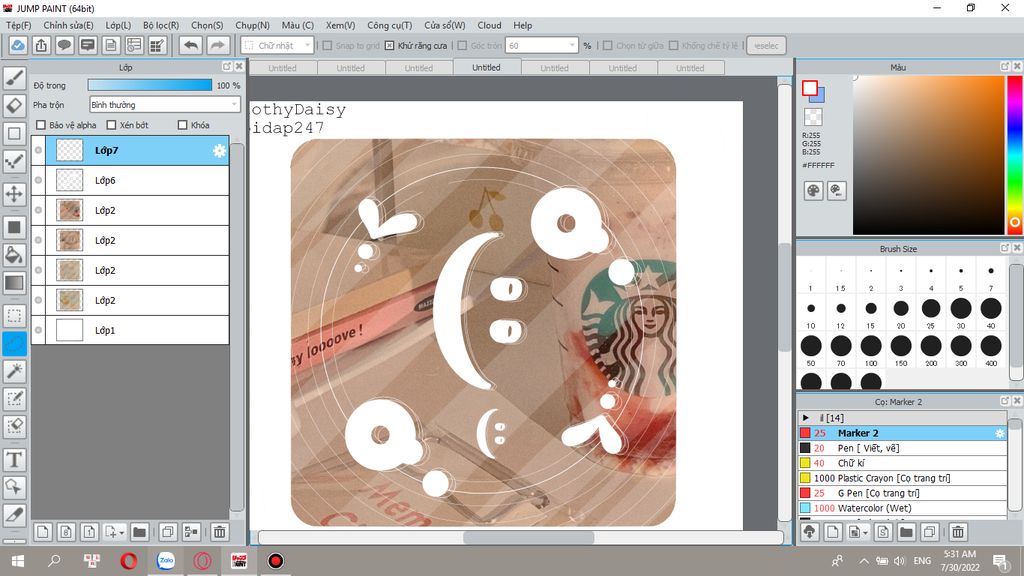Click the transparent color swatch
Image resolution: width=1024 pixels, height=576 pixels.
tap(813, 118)
